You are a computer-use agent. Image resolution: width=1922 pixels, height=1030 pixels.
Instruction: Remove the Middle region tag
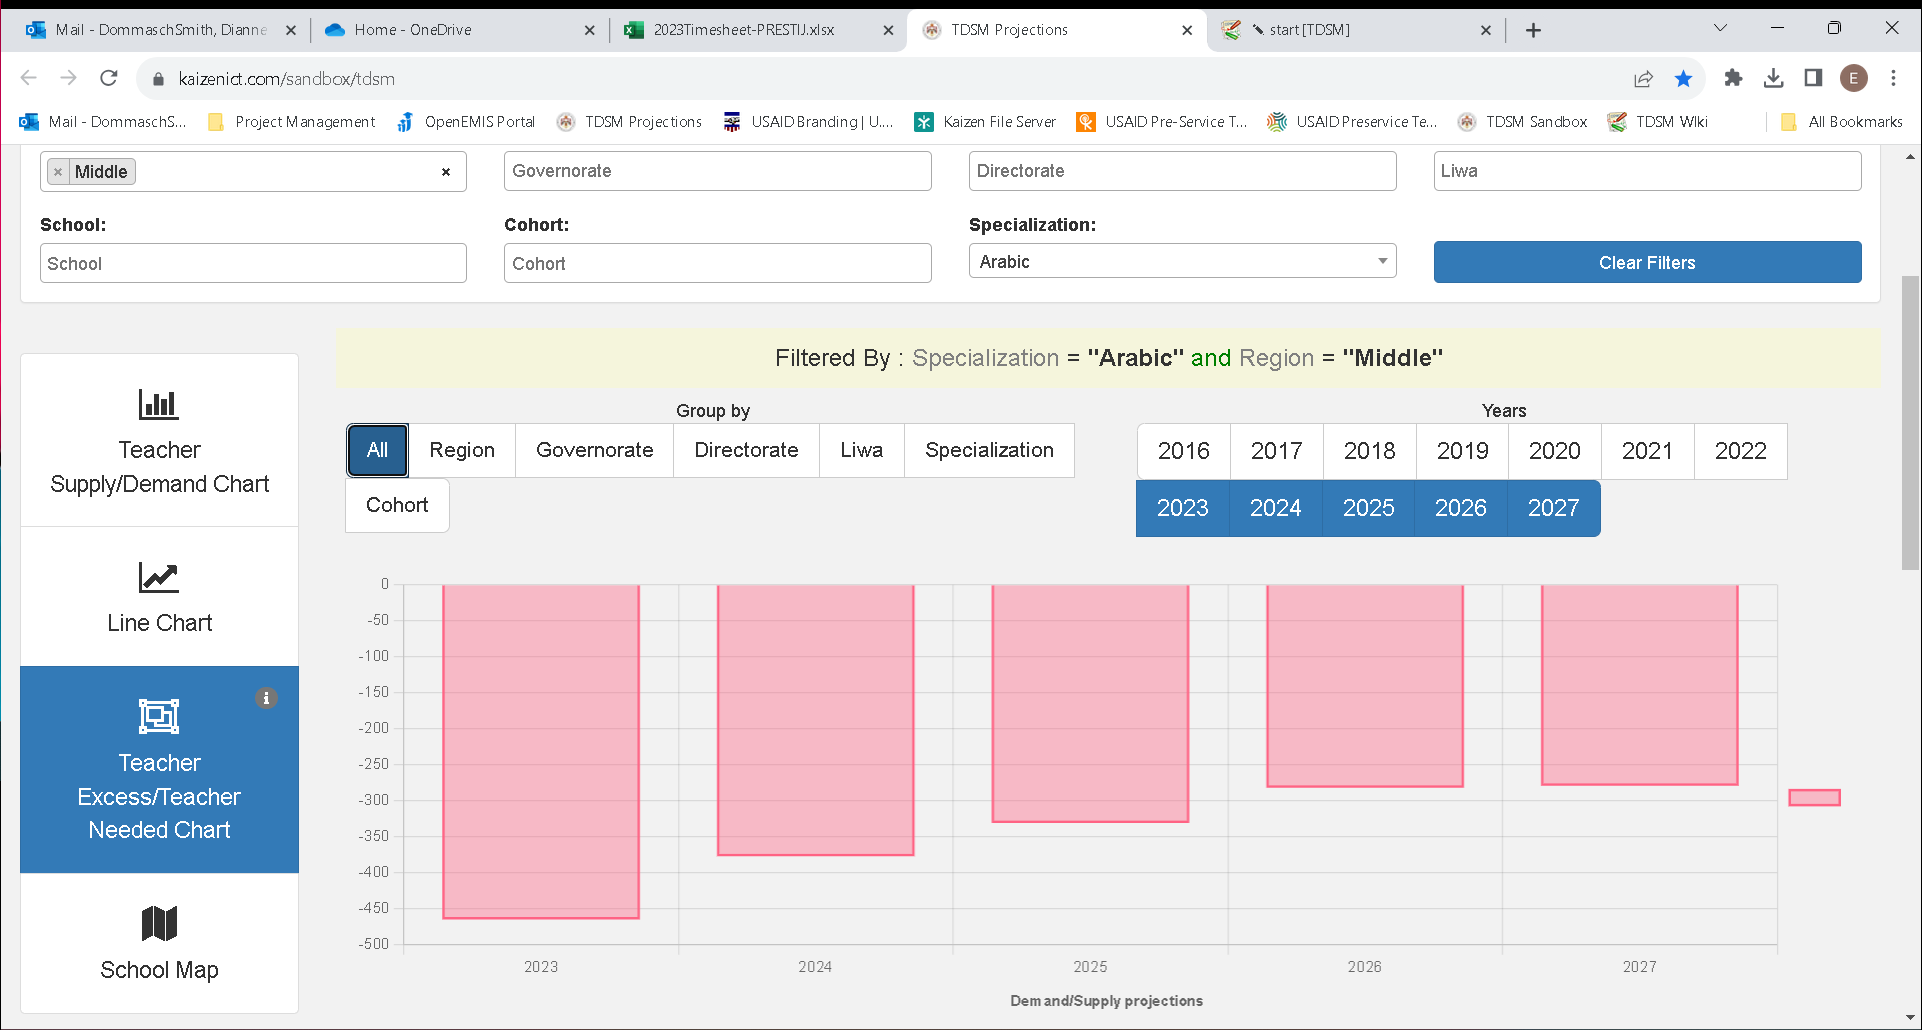coord(58,172)
